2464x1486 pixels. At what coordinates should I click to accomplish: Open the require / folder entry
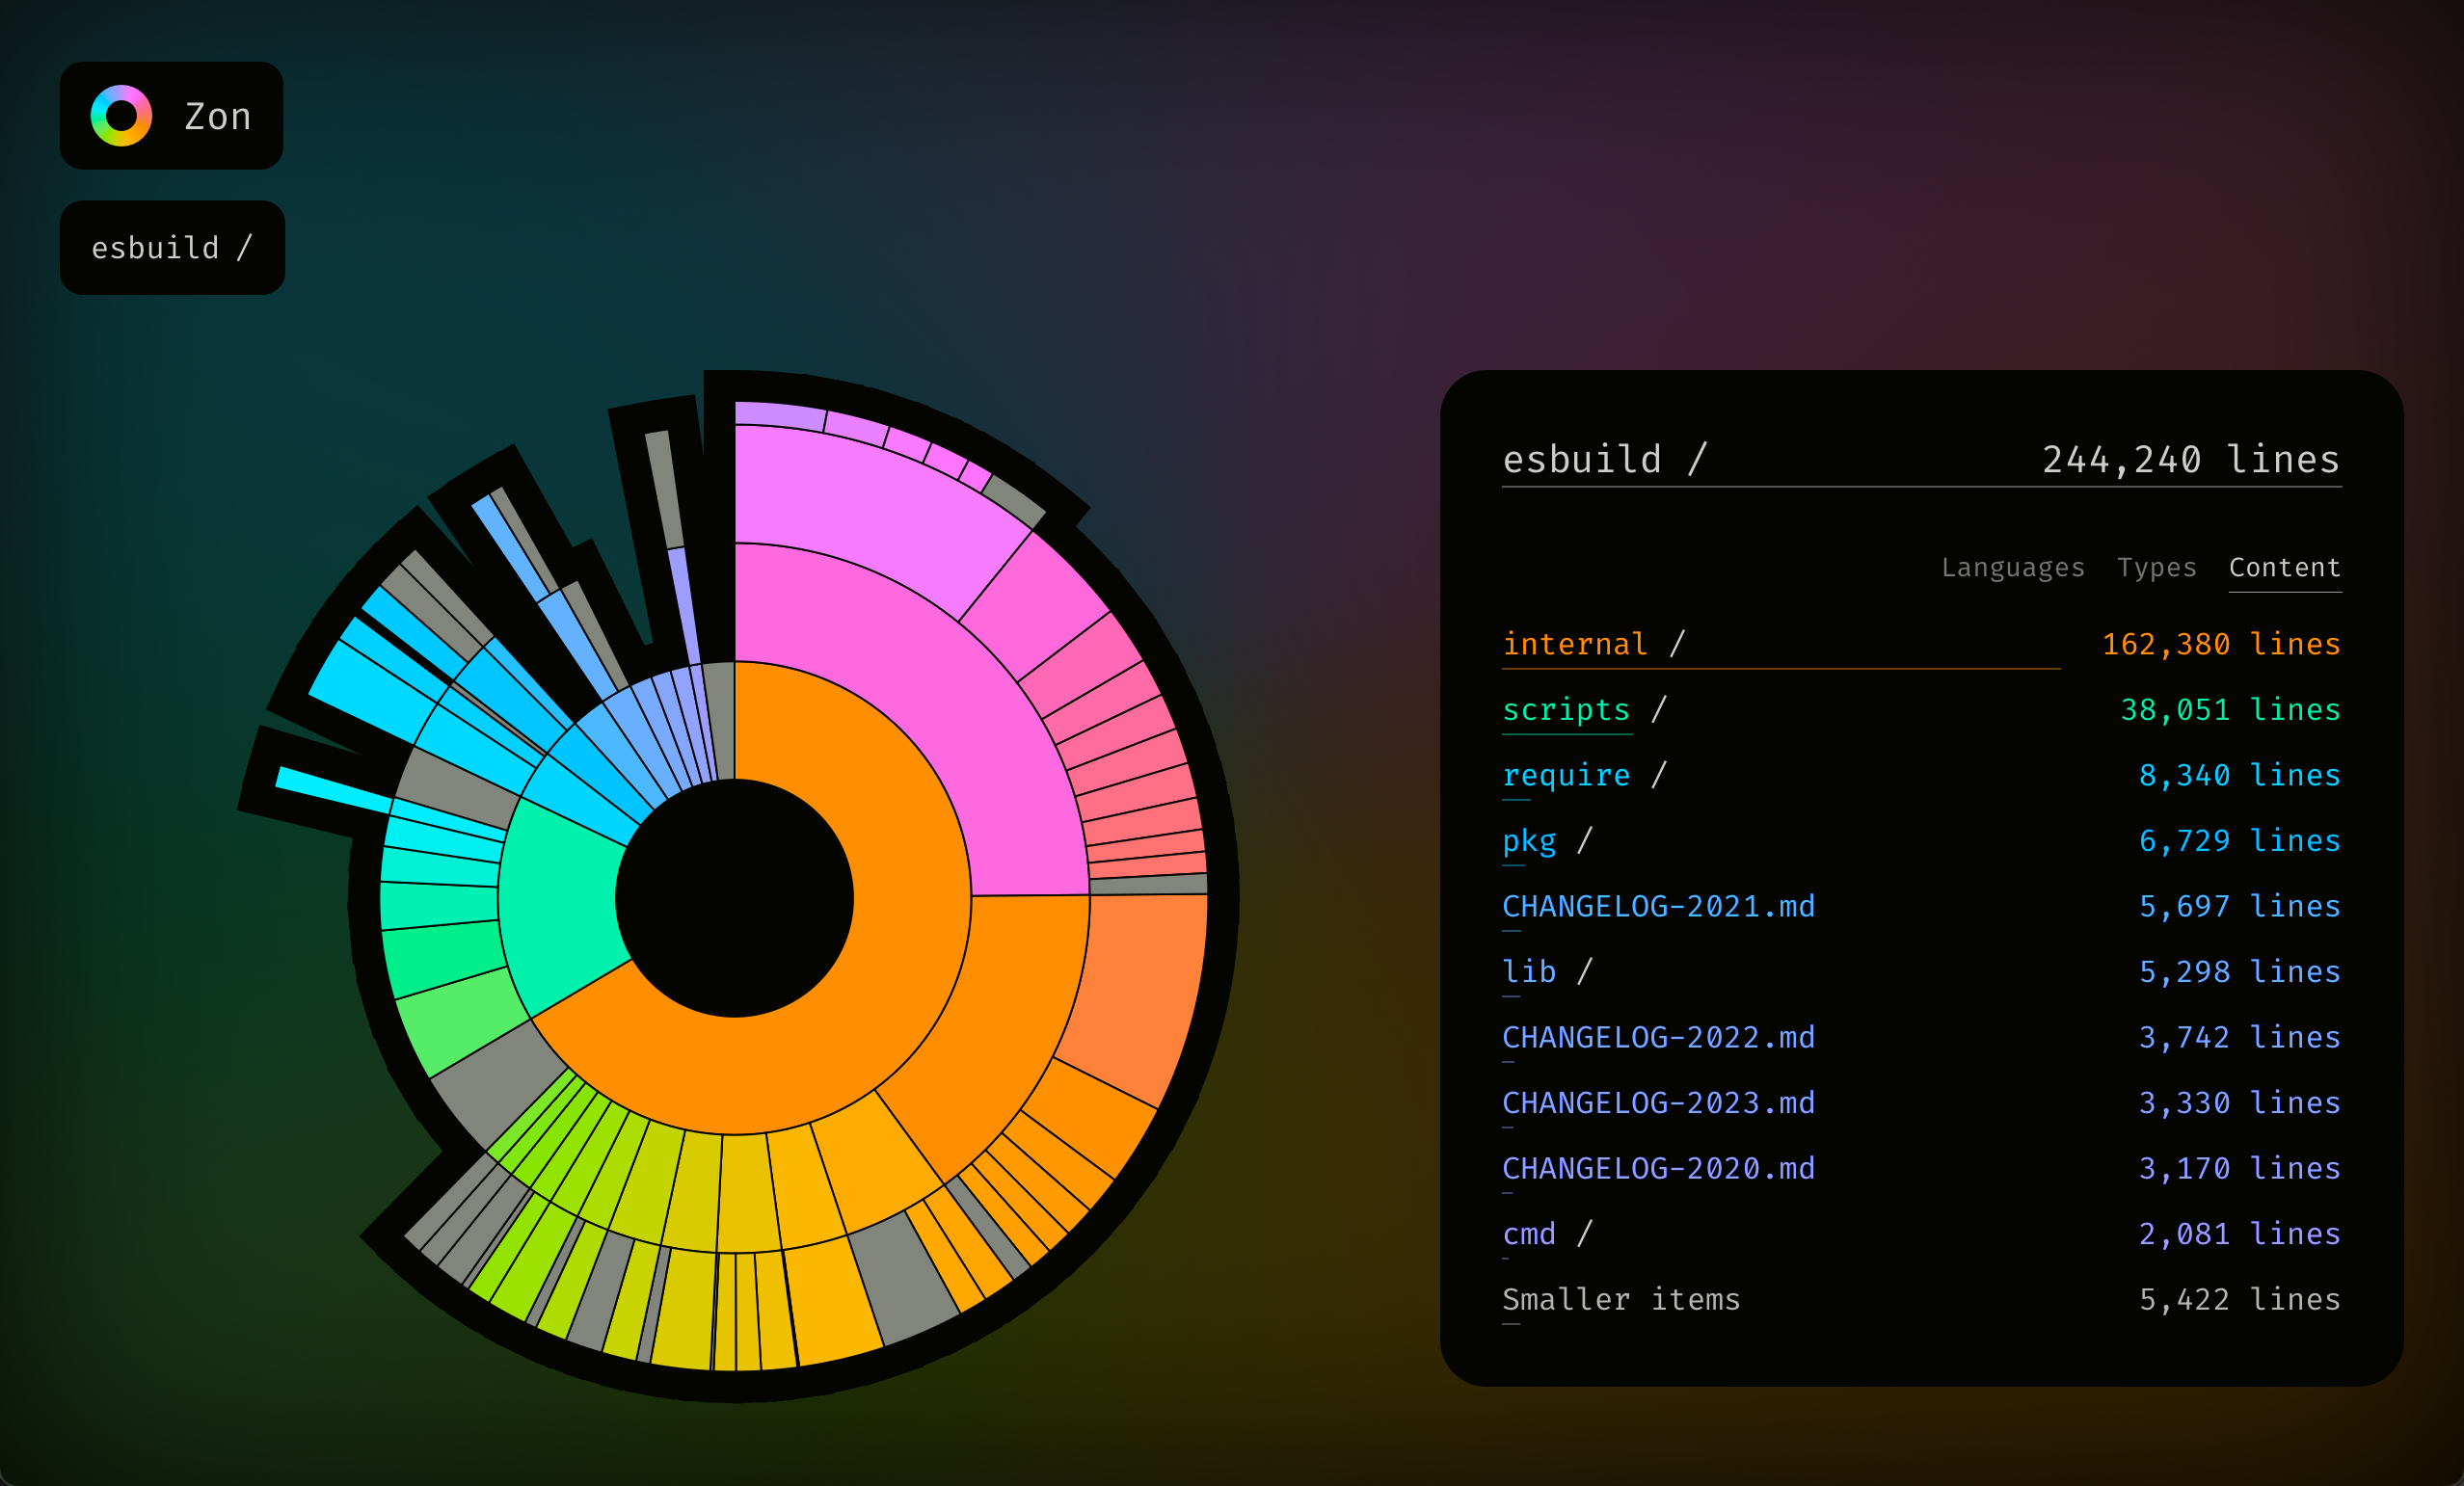point(1921,775)
